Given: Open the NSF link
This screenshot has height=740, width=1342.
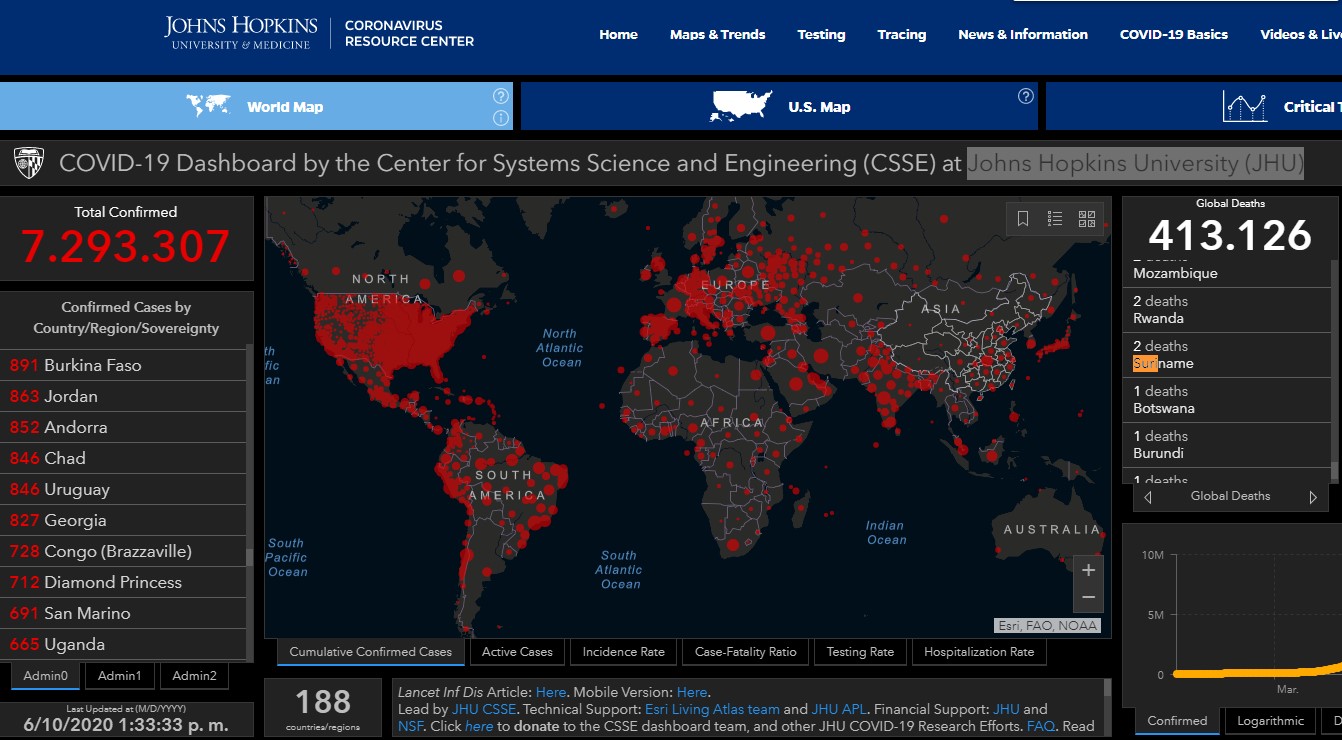Looking at the screenshot, I should tap(410, 726).
